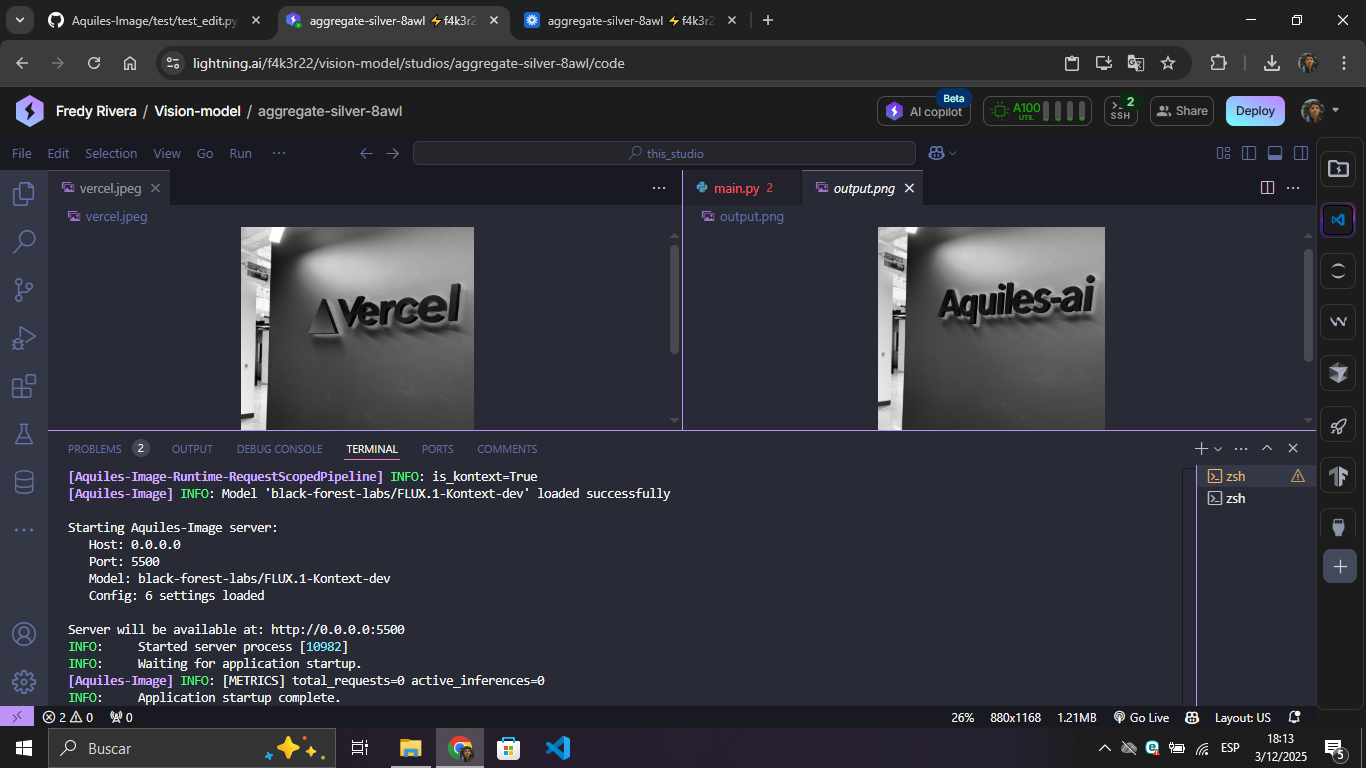Open the Extensions view

(x=24, y=385)
